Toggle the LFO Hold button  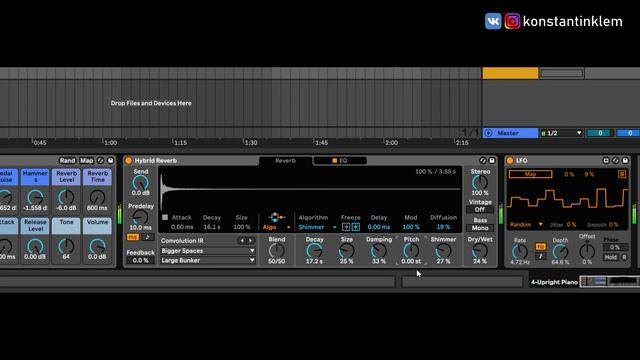(611, 257)
